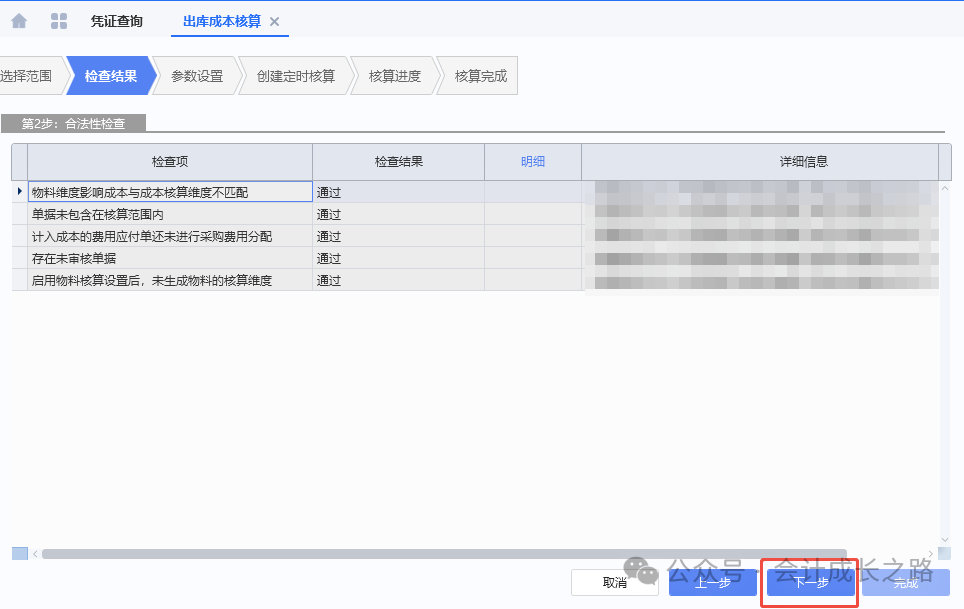Open the four-square app grid icon
The height and width of the screenshot is (609, 964).
tap(59, 21)
